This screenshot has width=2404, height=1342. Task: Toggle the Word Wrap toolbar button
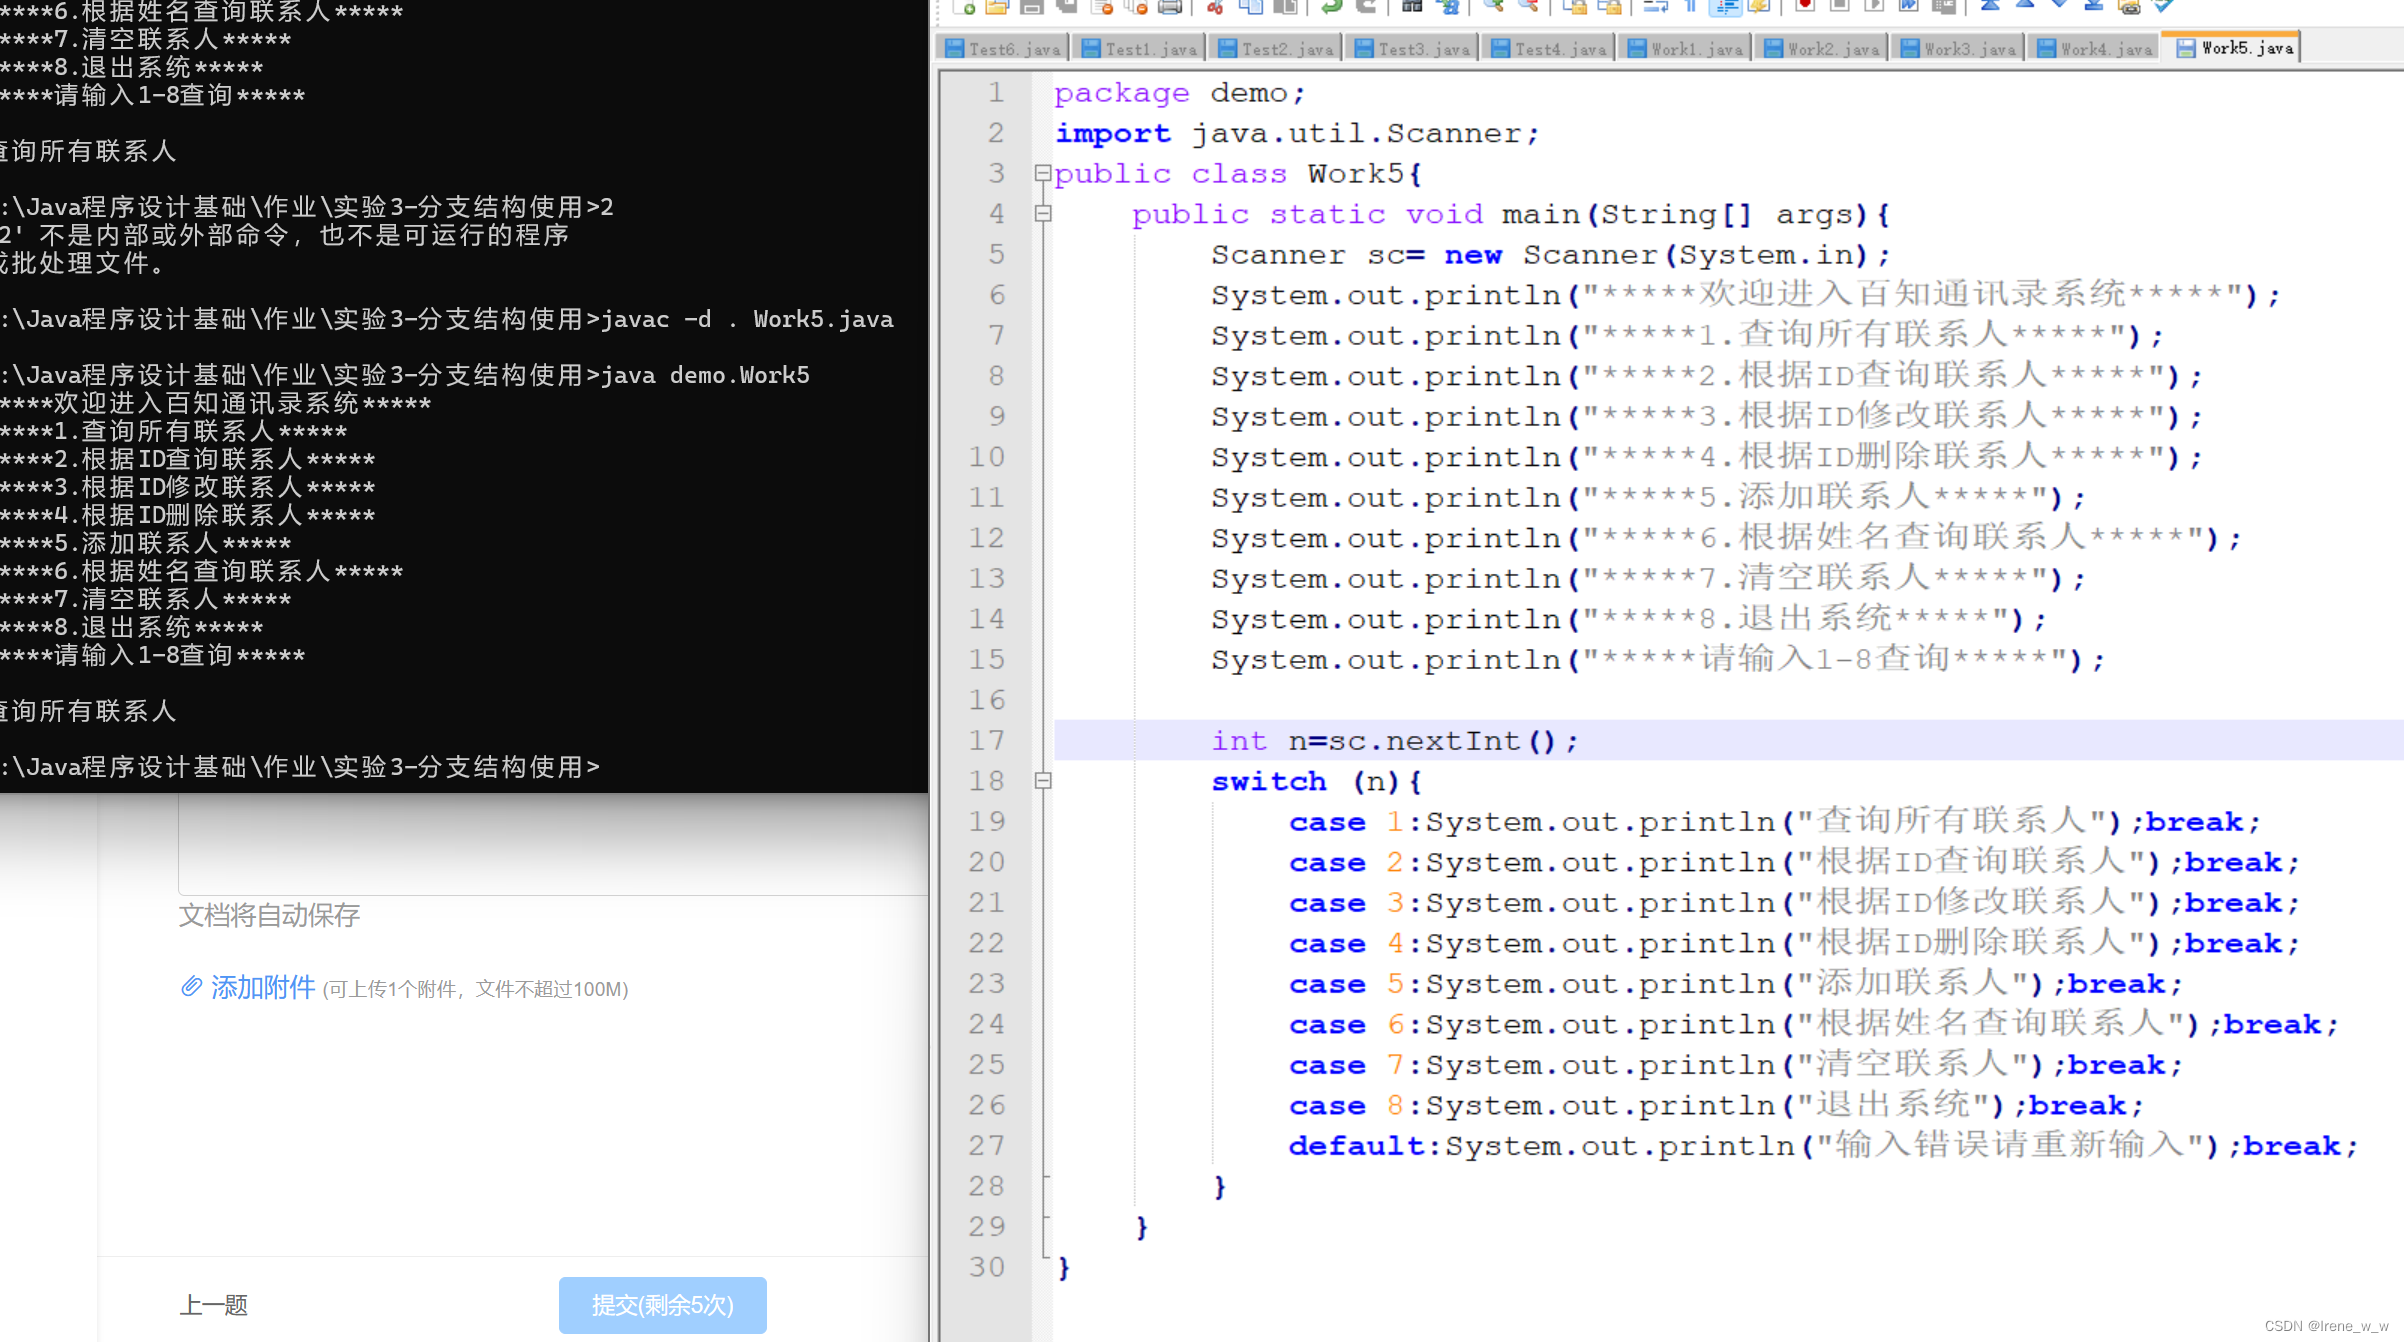point(1655,6)
